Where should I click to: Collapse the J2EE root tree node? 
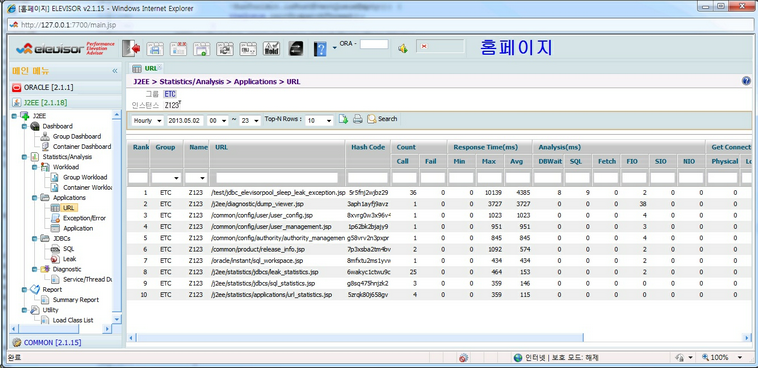coord(14,116)
